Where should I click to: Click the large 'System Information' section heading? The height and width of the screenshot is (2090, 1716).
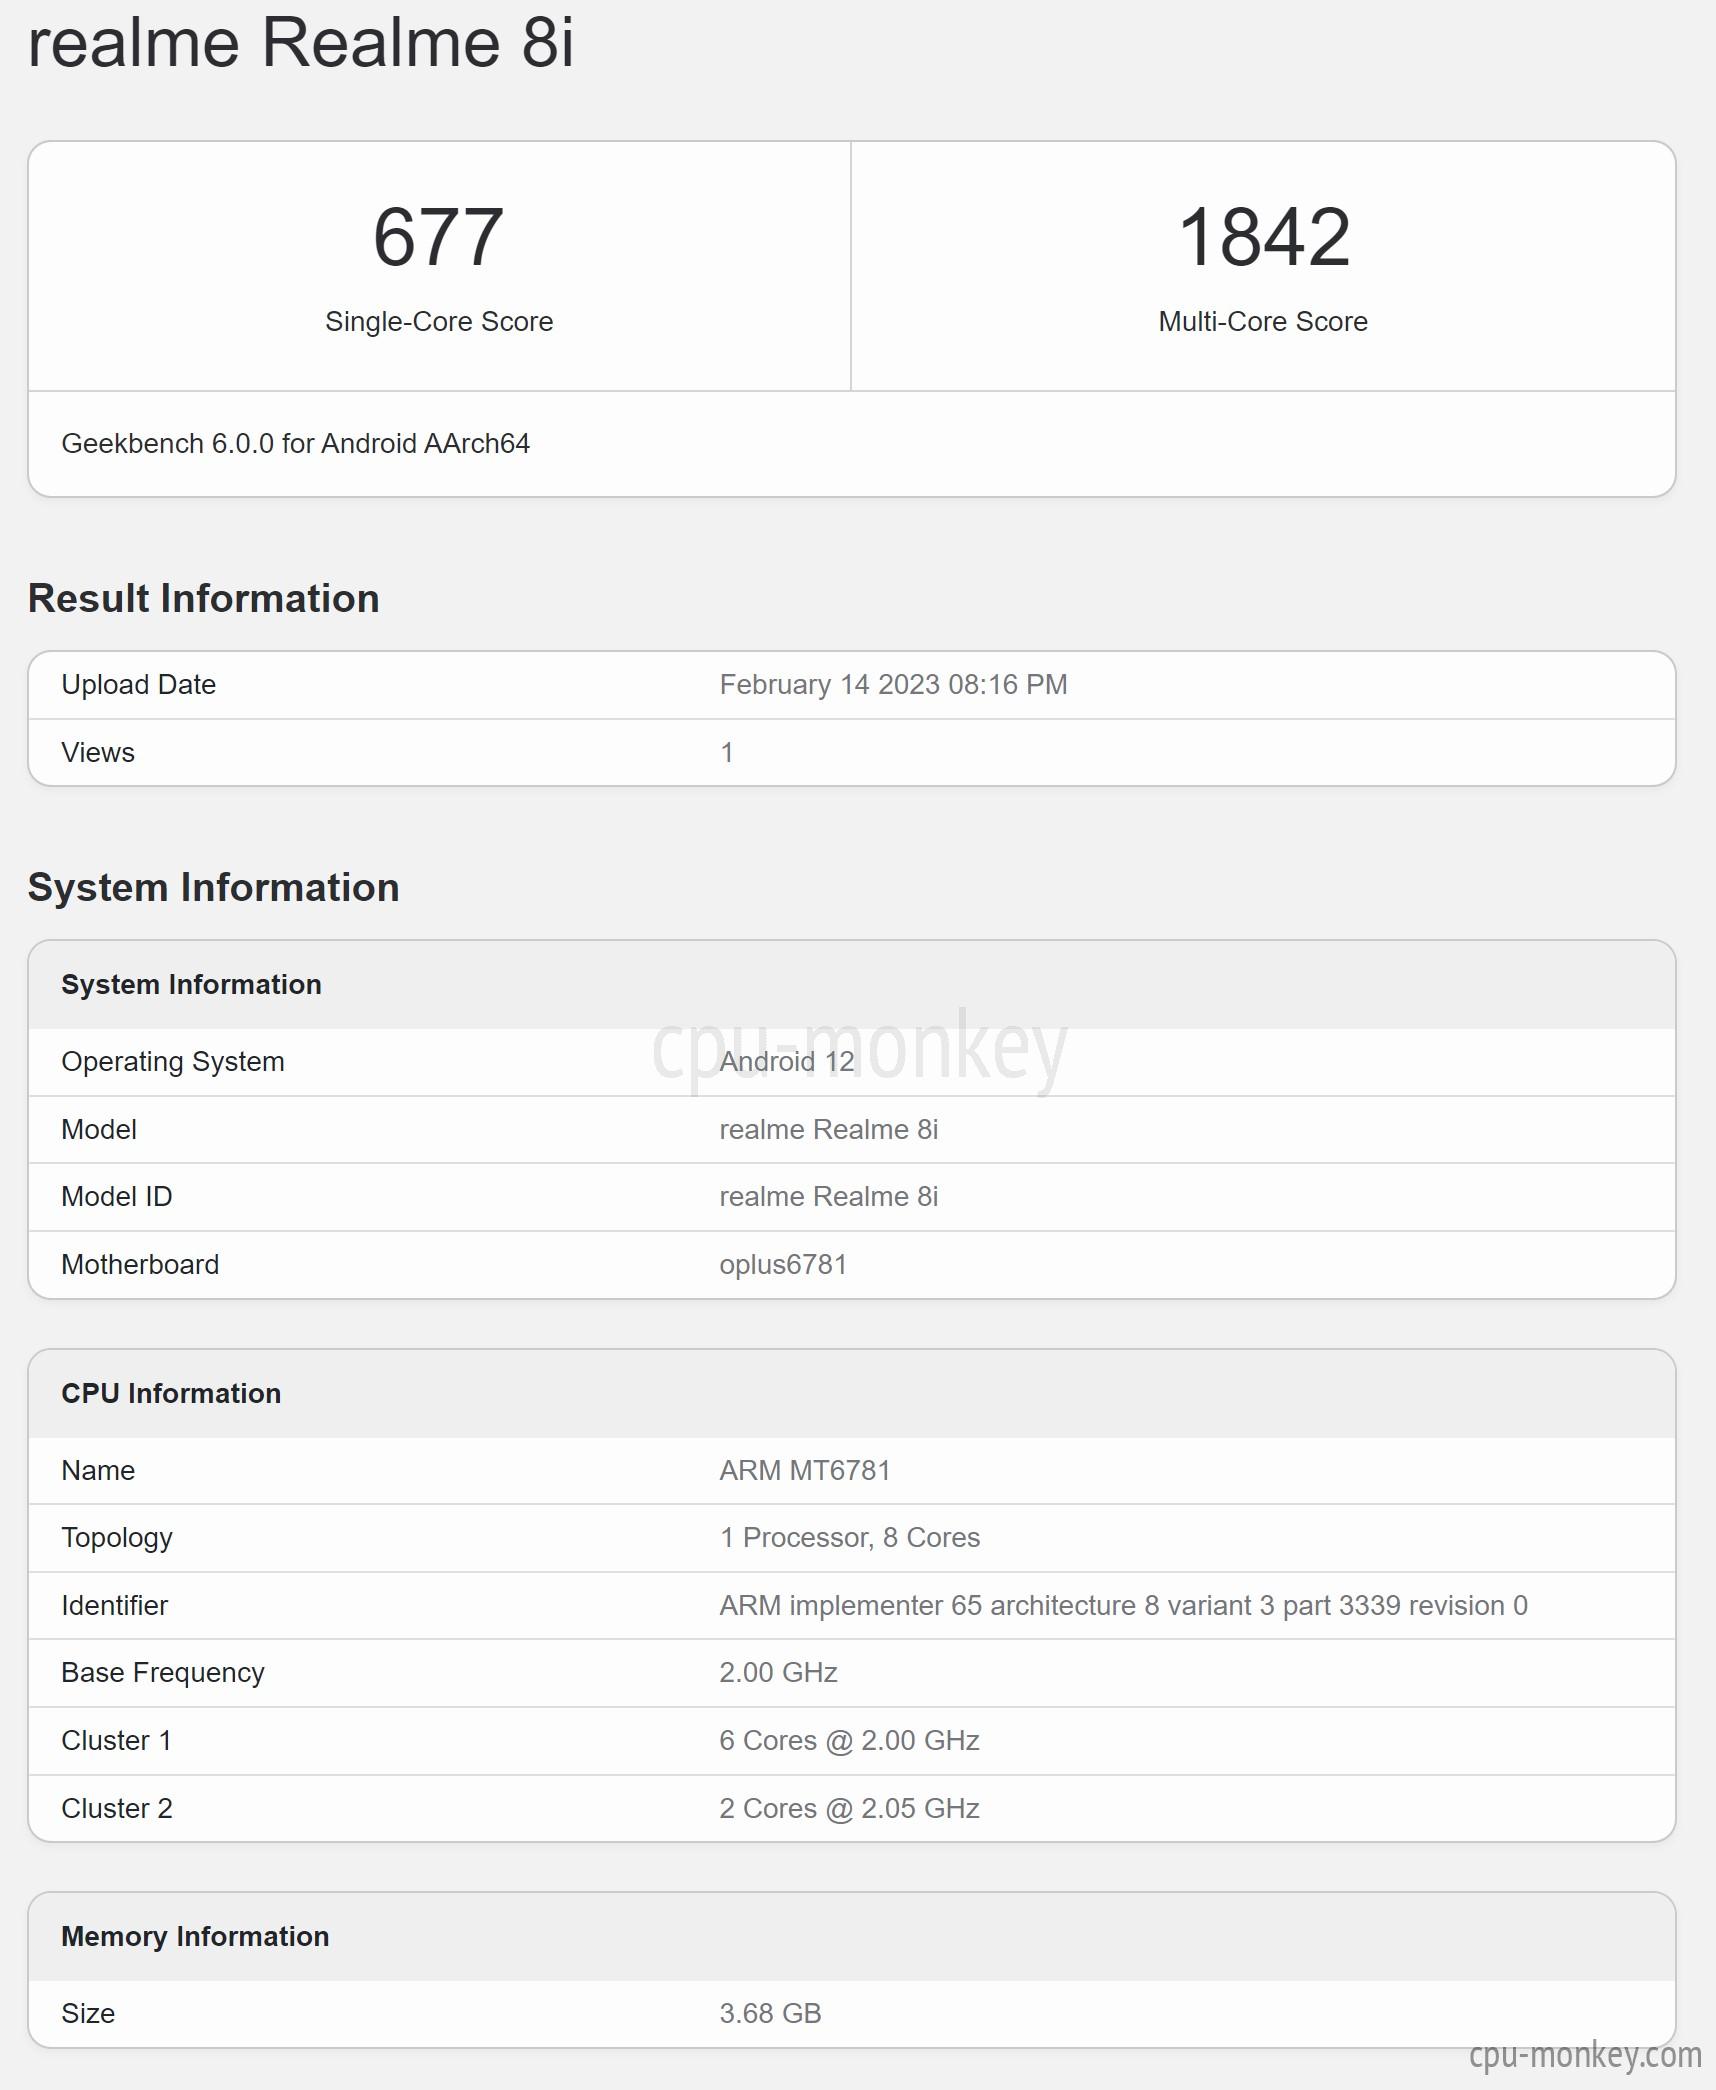click(x=214, y=887)
